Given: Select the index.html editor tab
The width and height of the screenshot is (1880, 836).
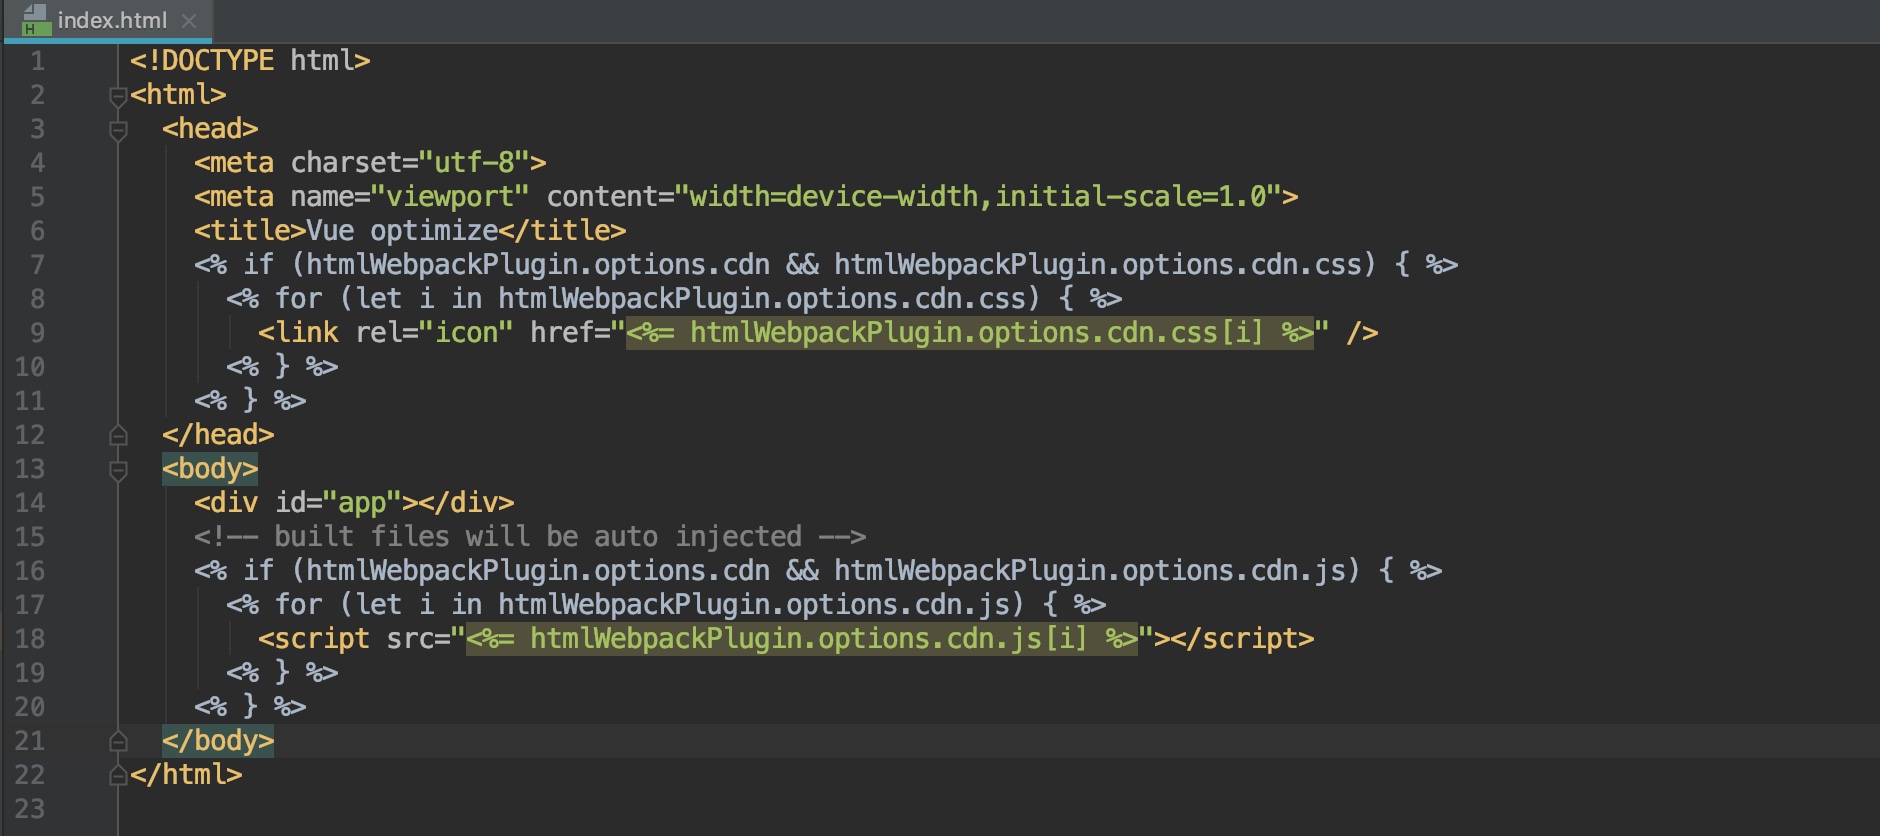Looking at the screenshot, I should pos(107,20).
